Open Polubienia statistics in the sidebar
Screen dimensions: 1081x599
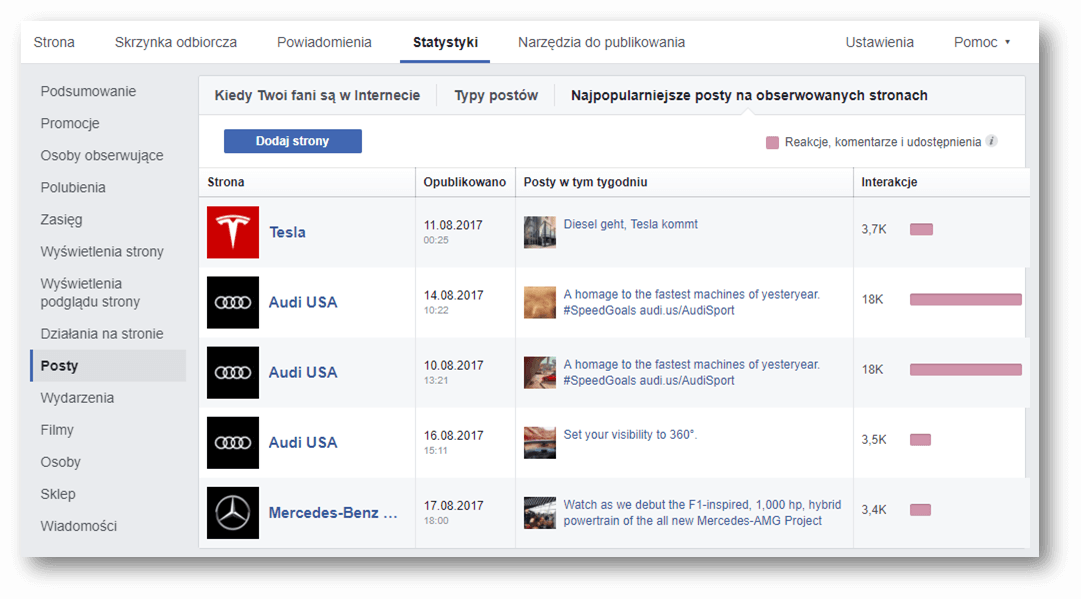(x=73, y=187)
